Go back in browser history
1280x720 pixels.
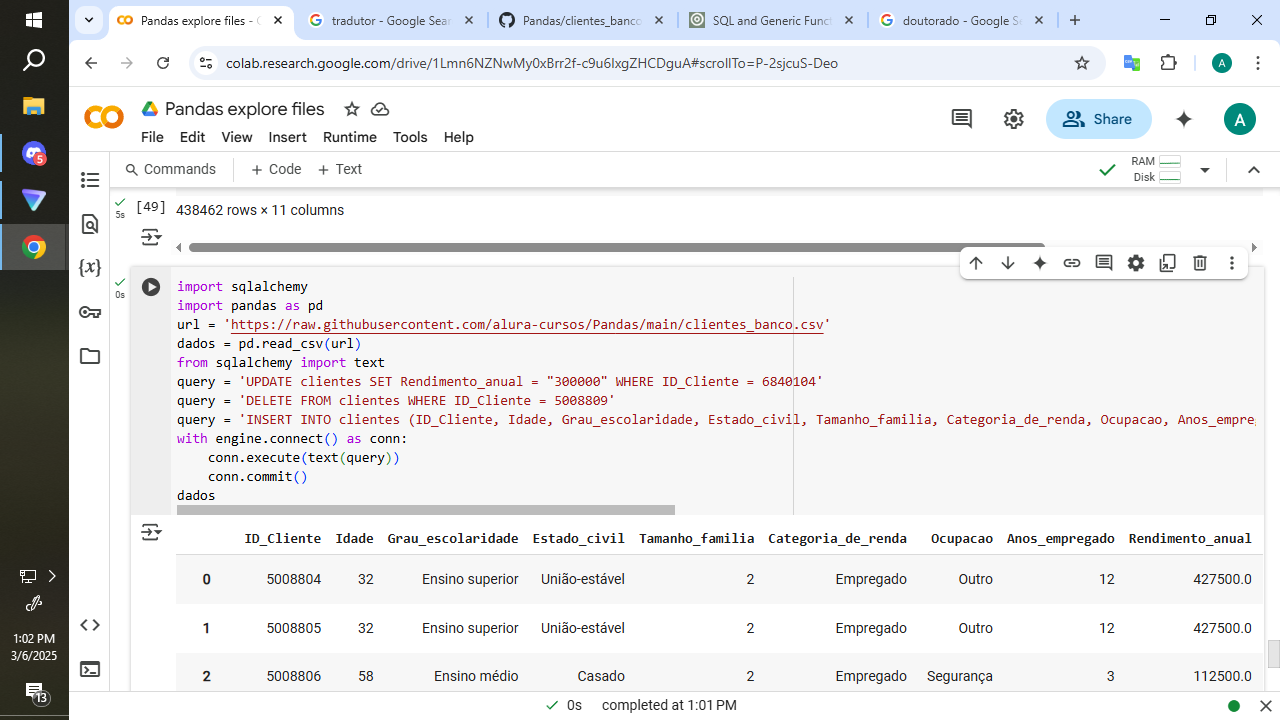[91, 63]
